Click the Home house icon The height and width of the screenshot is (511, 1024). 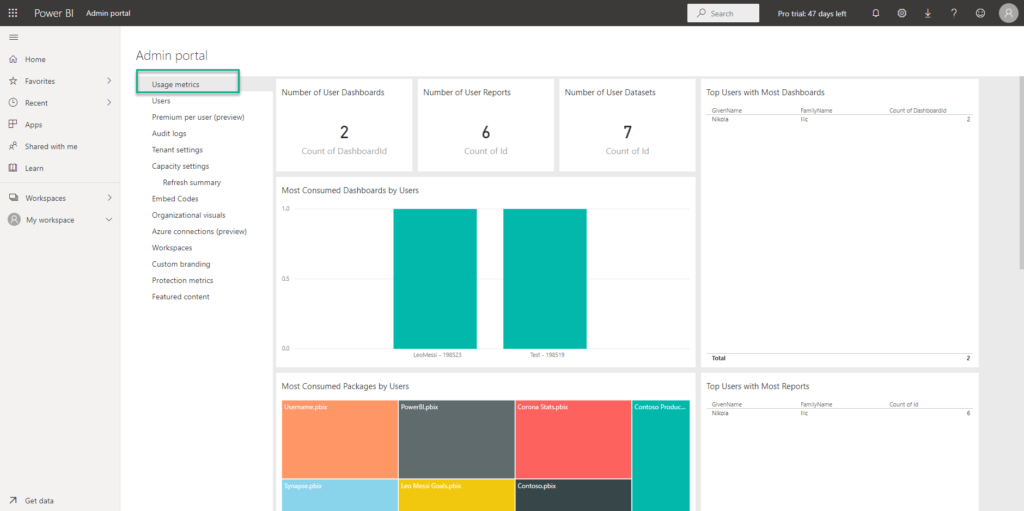point(13,59)
